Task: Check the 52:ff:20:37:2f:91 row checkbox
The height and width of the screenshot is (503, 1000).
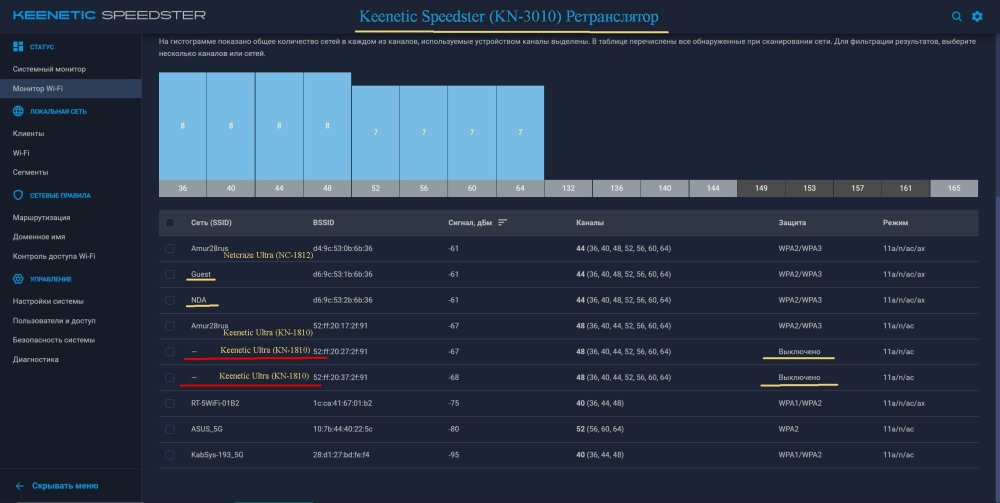Action: [170, 377]
